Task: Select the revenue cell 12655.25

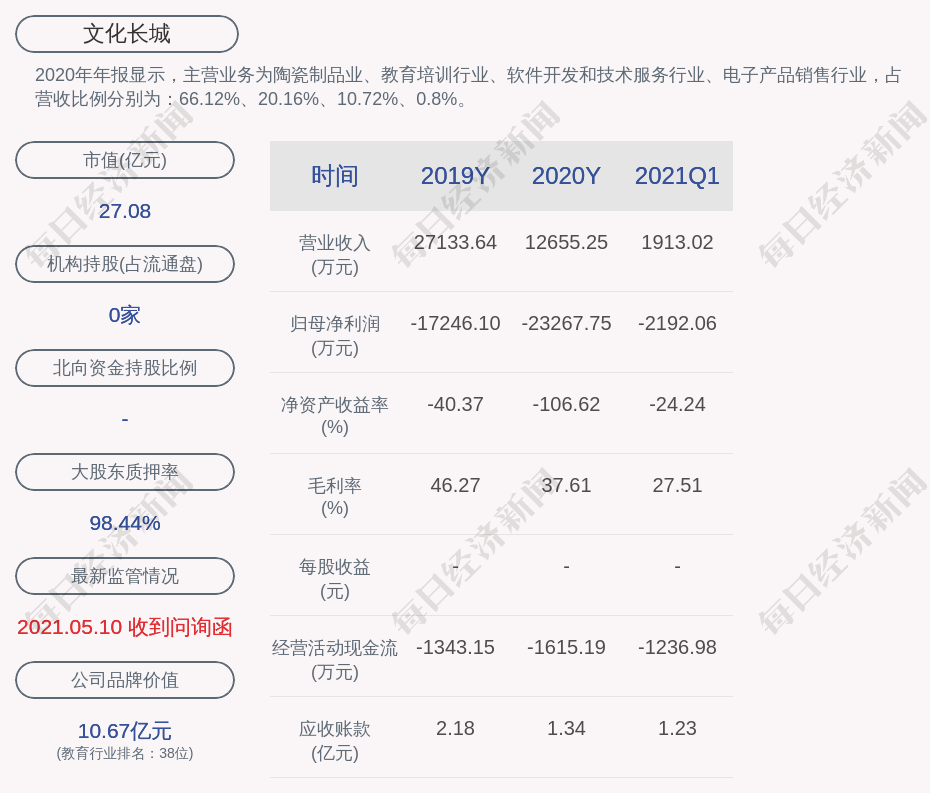Action: 566,243
